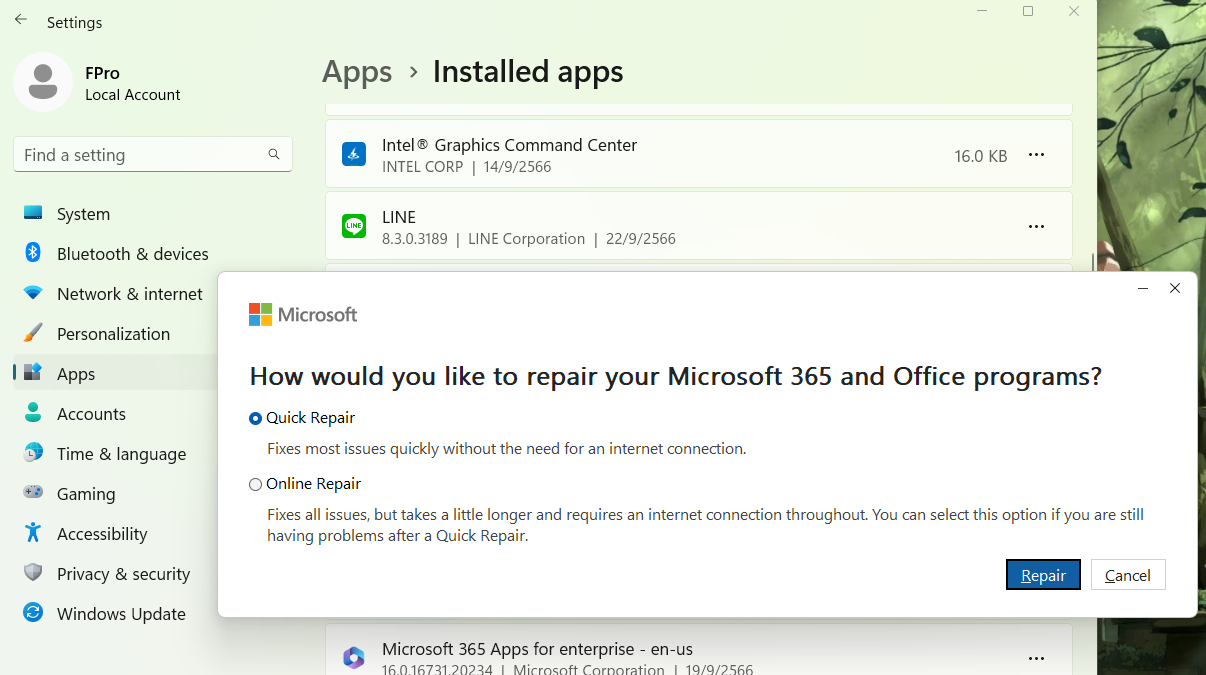Cancel the Office repair dialog
This screenshot has height=675, width=1206.
point(1127,575)
